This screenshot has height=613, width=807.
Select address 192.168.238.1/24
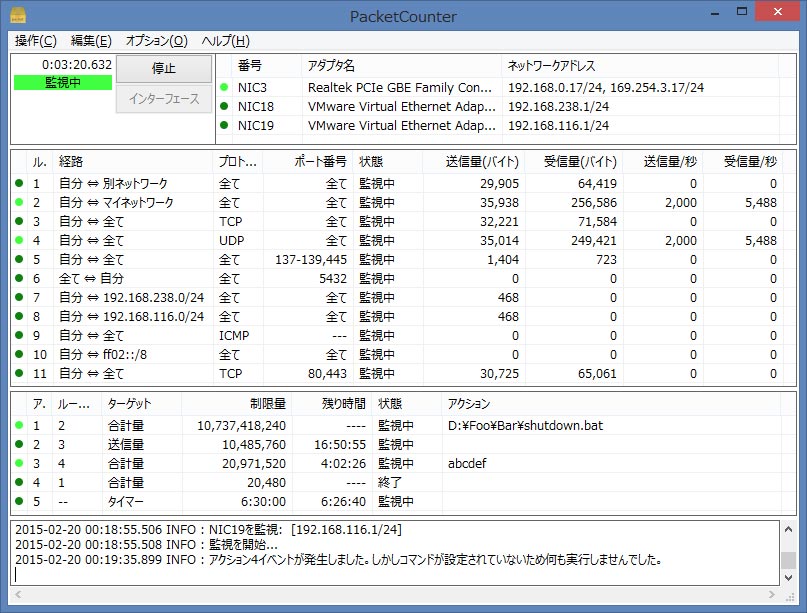click(x=558, y=107)
